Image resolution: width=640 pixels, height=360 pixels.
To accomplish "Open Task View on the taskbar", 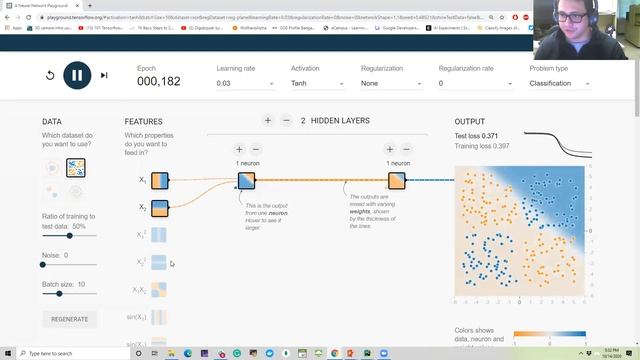I will pyautogui.click(x=155, y=353).
